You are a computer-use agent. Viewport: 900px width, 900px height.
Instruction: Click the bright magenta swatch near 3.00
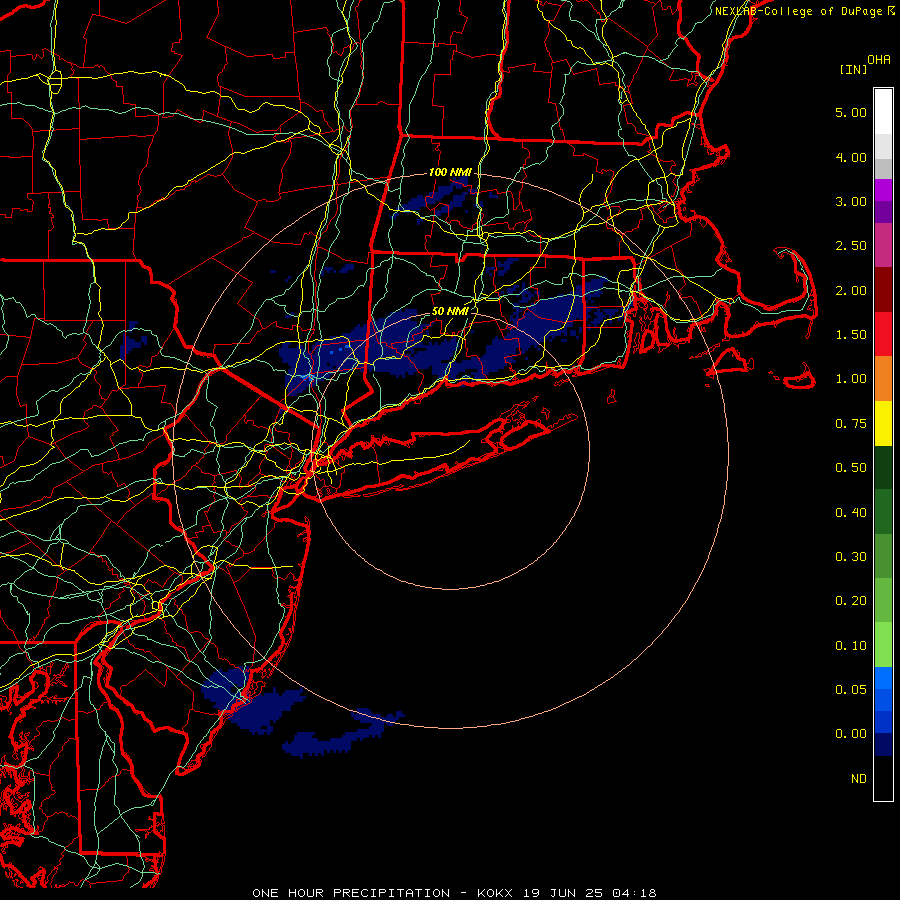(883, 190)
